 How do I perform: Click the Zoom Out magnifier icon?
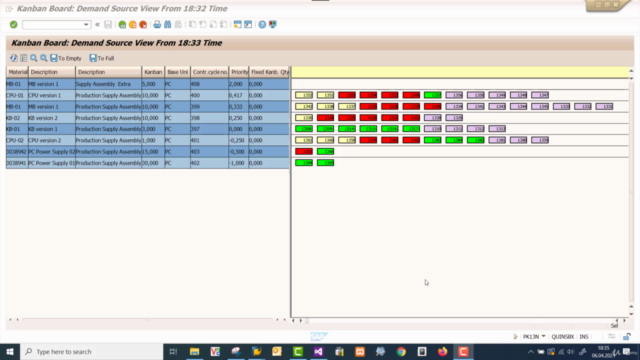(x=44, y=58)
